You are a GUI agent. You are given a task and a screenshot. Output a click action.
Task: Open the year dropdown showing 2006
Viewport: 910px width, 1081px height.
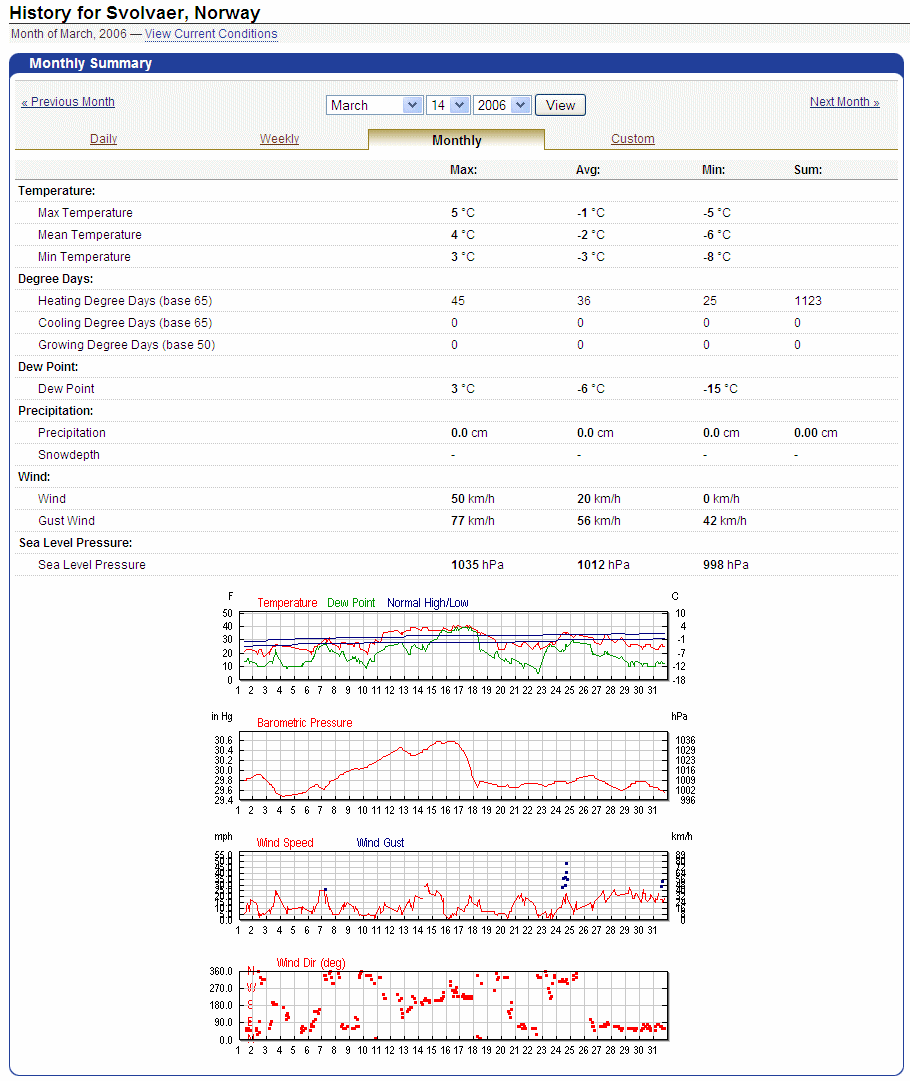pyautogui.click(x=503, y=105)
